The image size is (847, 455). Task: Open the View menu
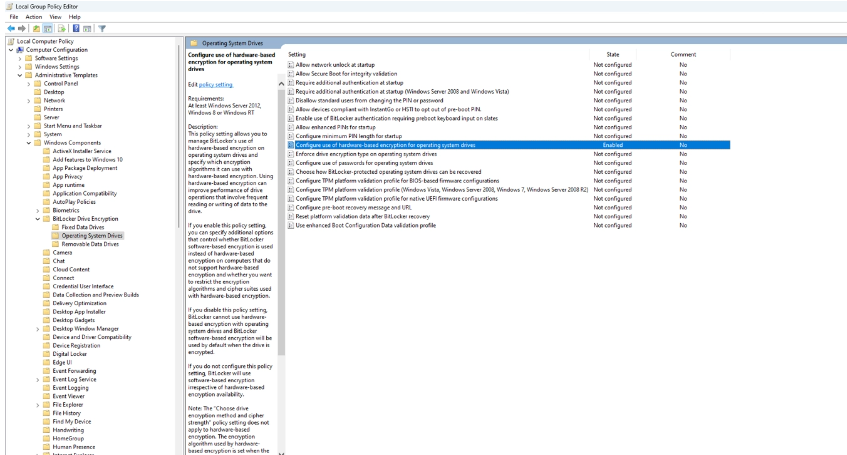pos(56,17)
